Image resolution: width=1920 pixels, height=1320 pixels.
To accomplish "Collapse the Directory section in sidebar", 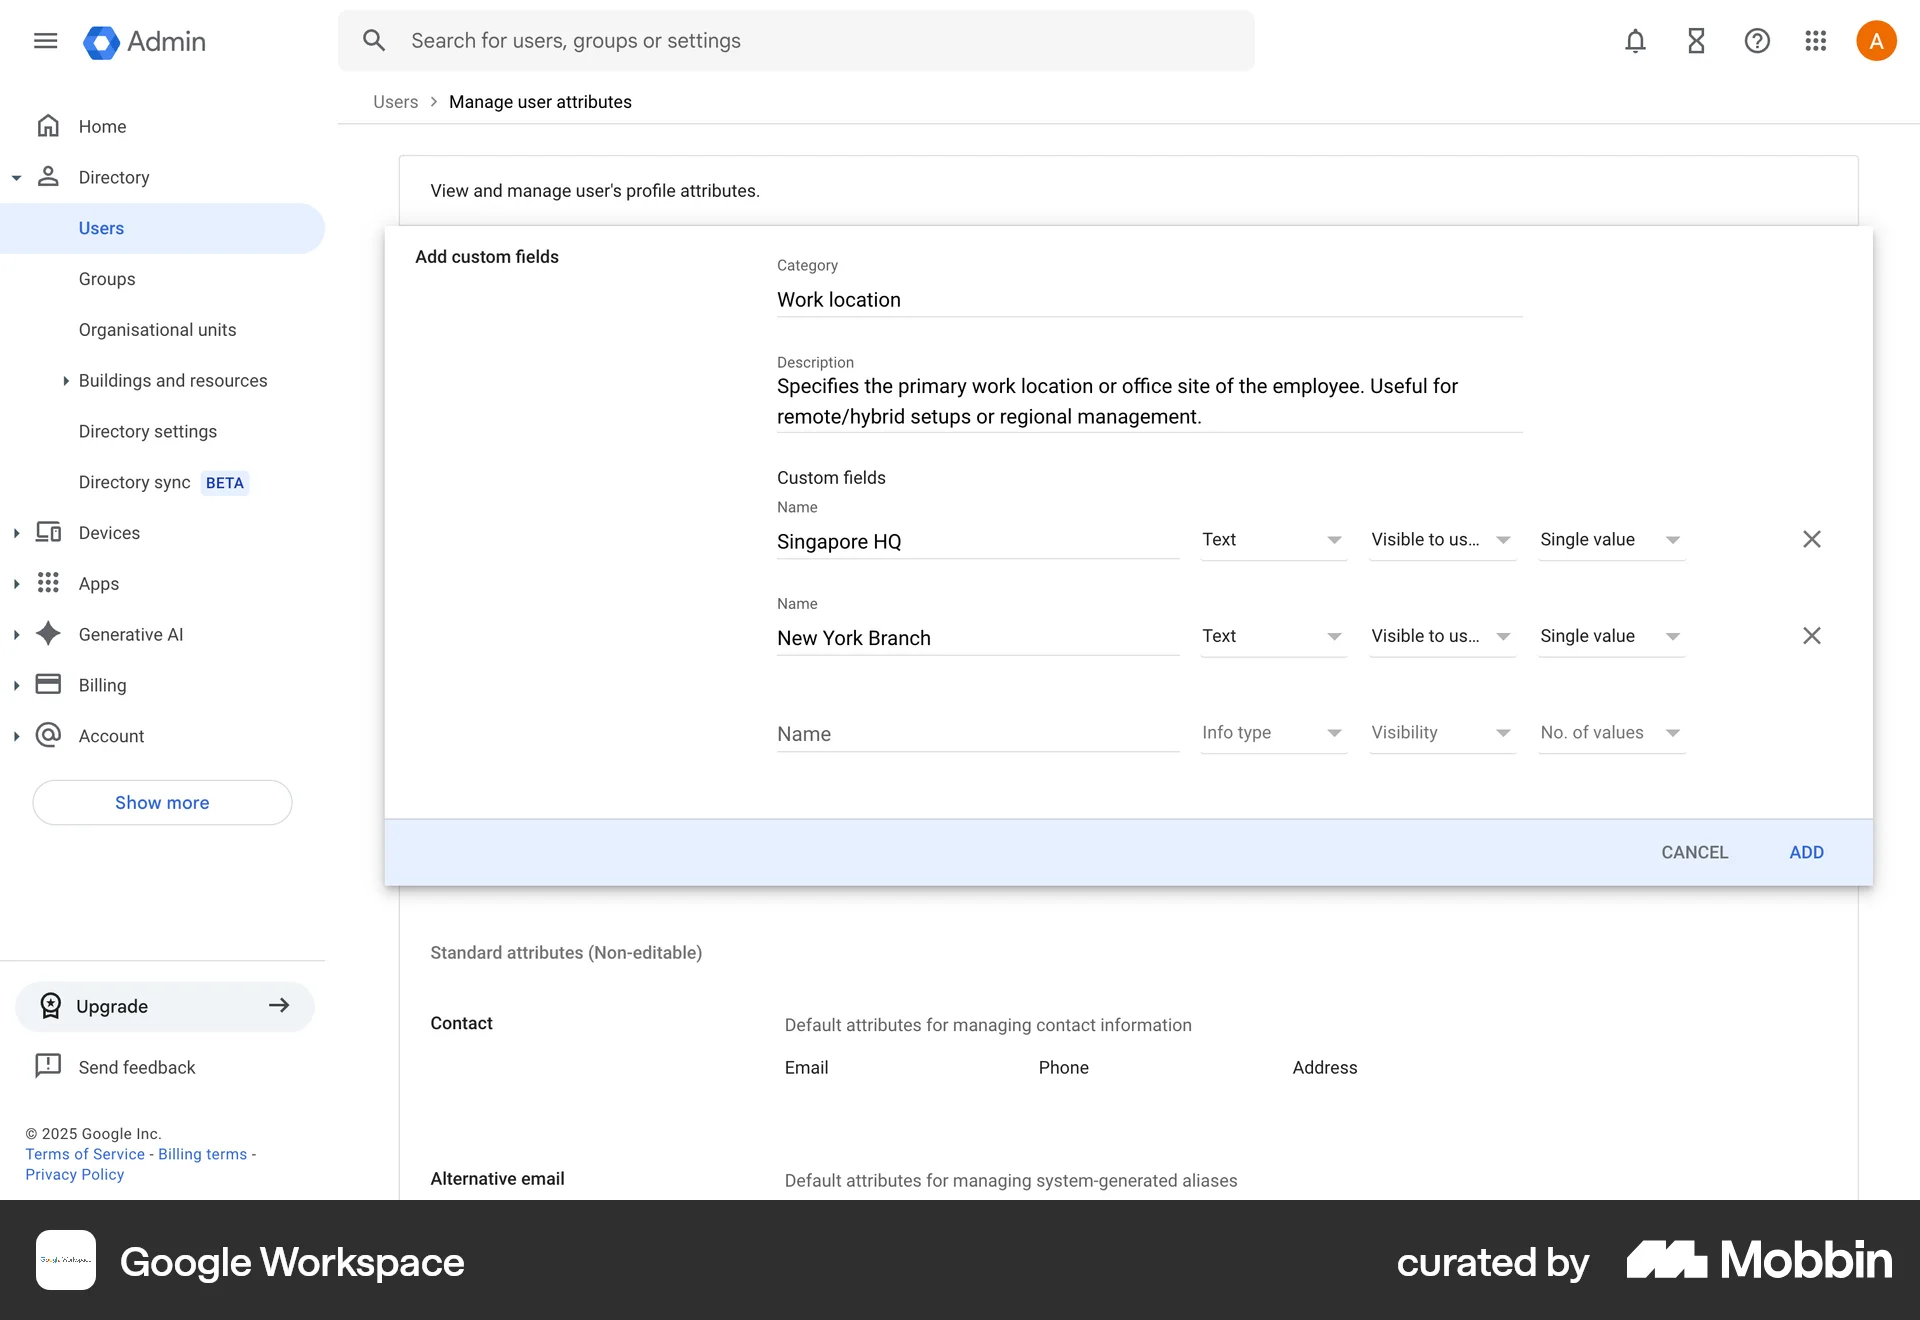I will click(16, 177).
